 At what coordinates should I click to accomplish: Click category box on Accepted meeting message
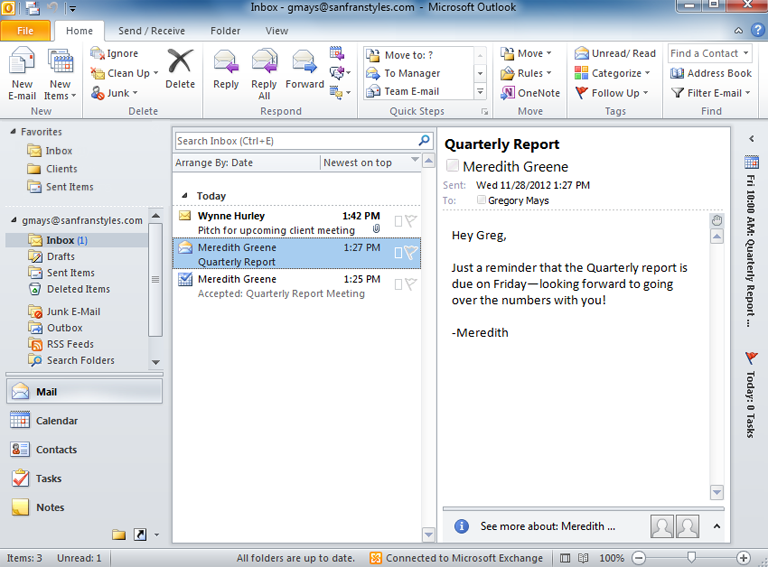coord(398,284)
